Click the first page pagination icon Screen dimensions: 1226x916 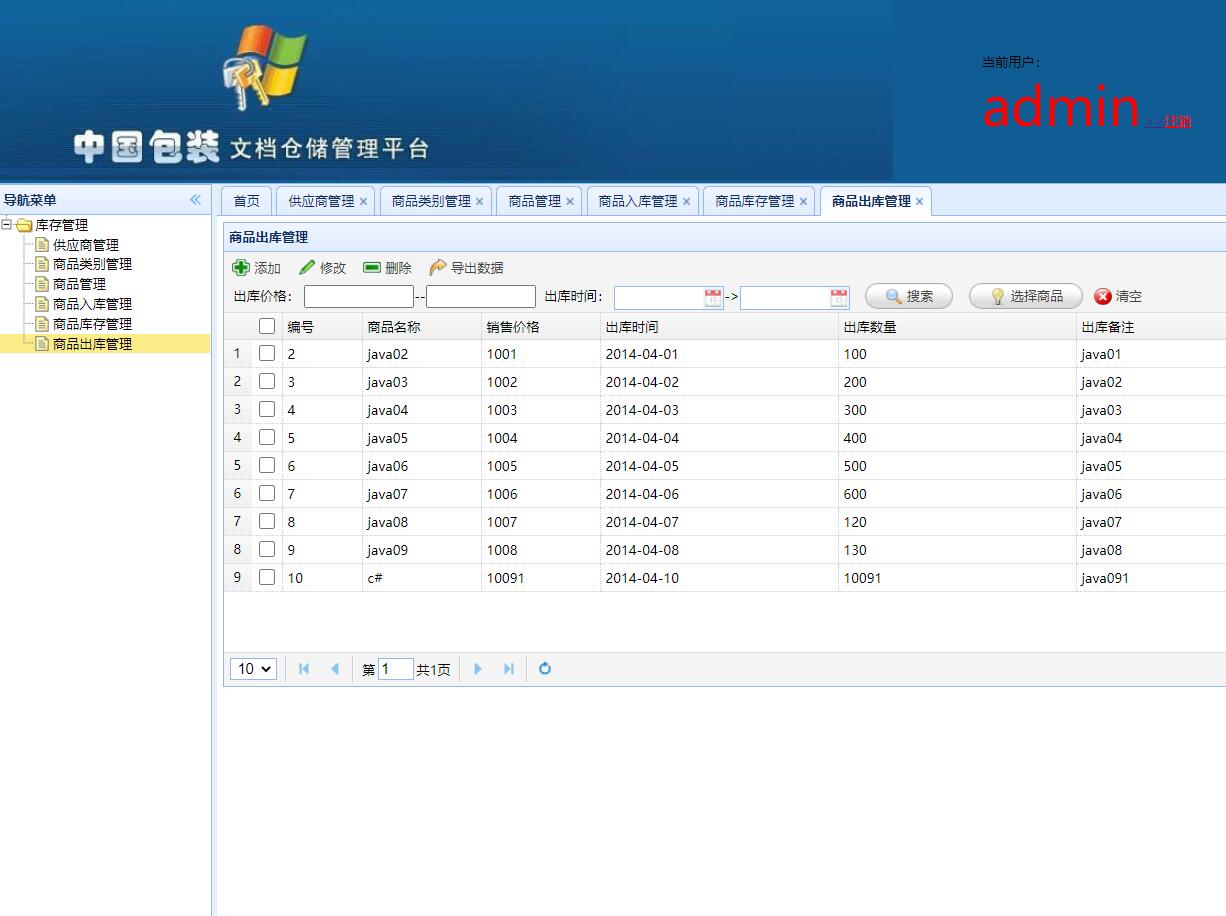point(304,668)
